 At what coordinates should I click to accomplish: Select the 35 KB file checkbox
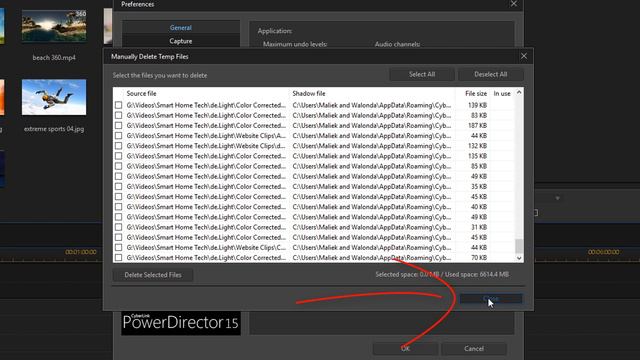click(x=118, y=187)
